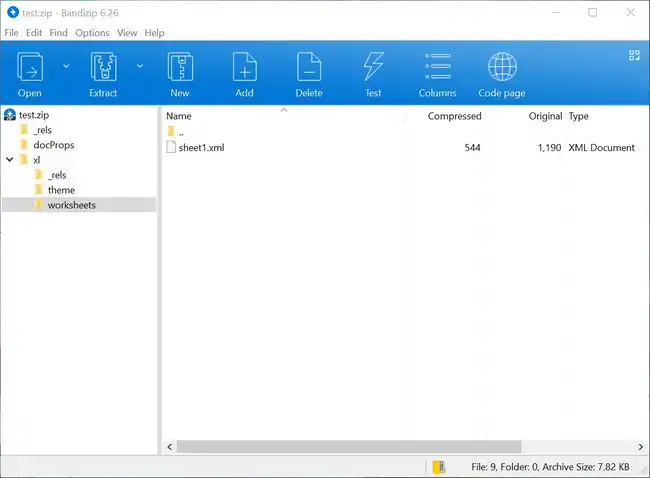Sort by the Name column header

pos(179,116)
